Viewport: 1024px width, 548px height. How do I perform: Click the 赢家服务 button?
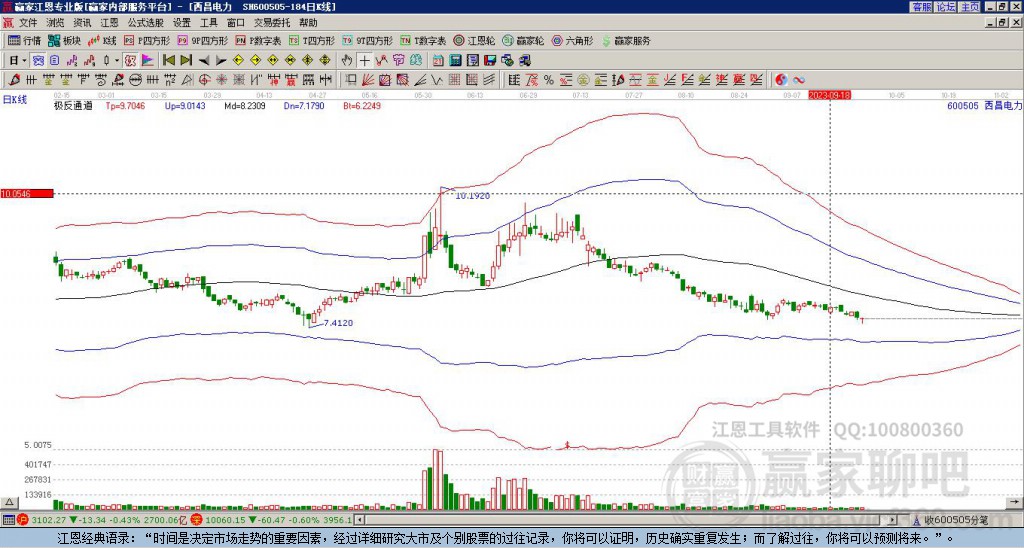(626, 40)
